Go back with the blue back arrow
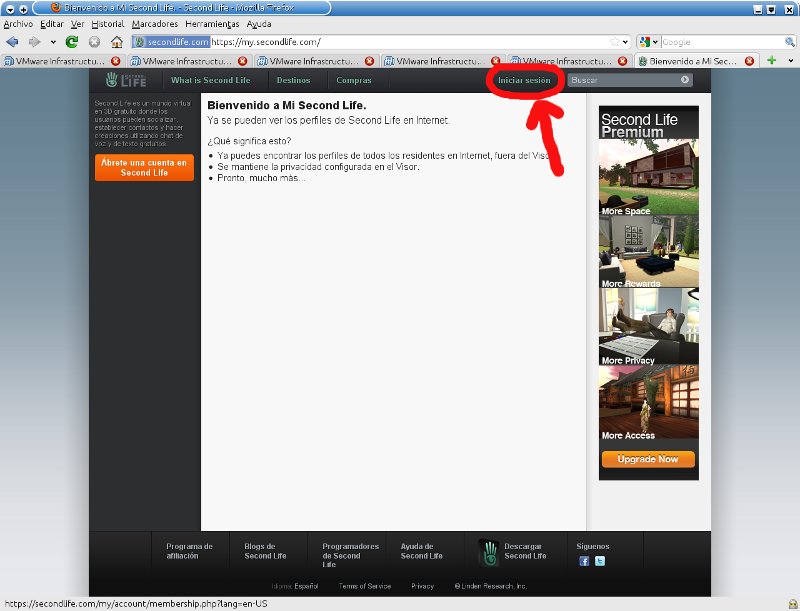 (x=12, y=42)
